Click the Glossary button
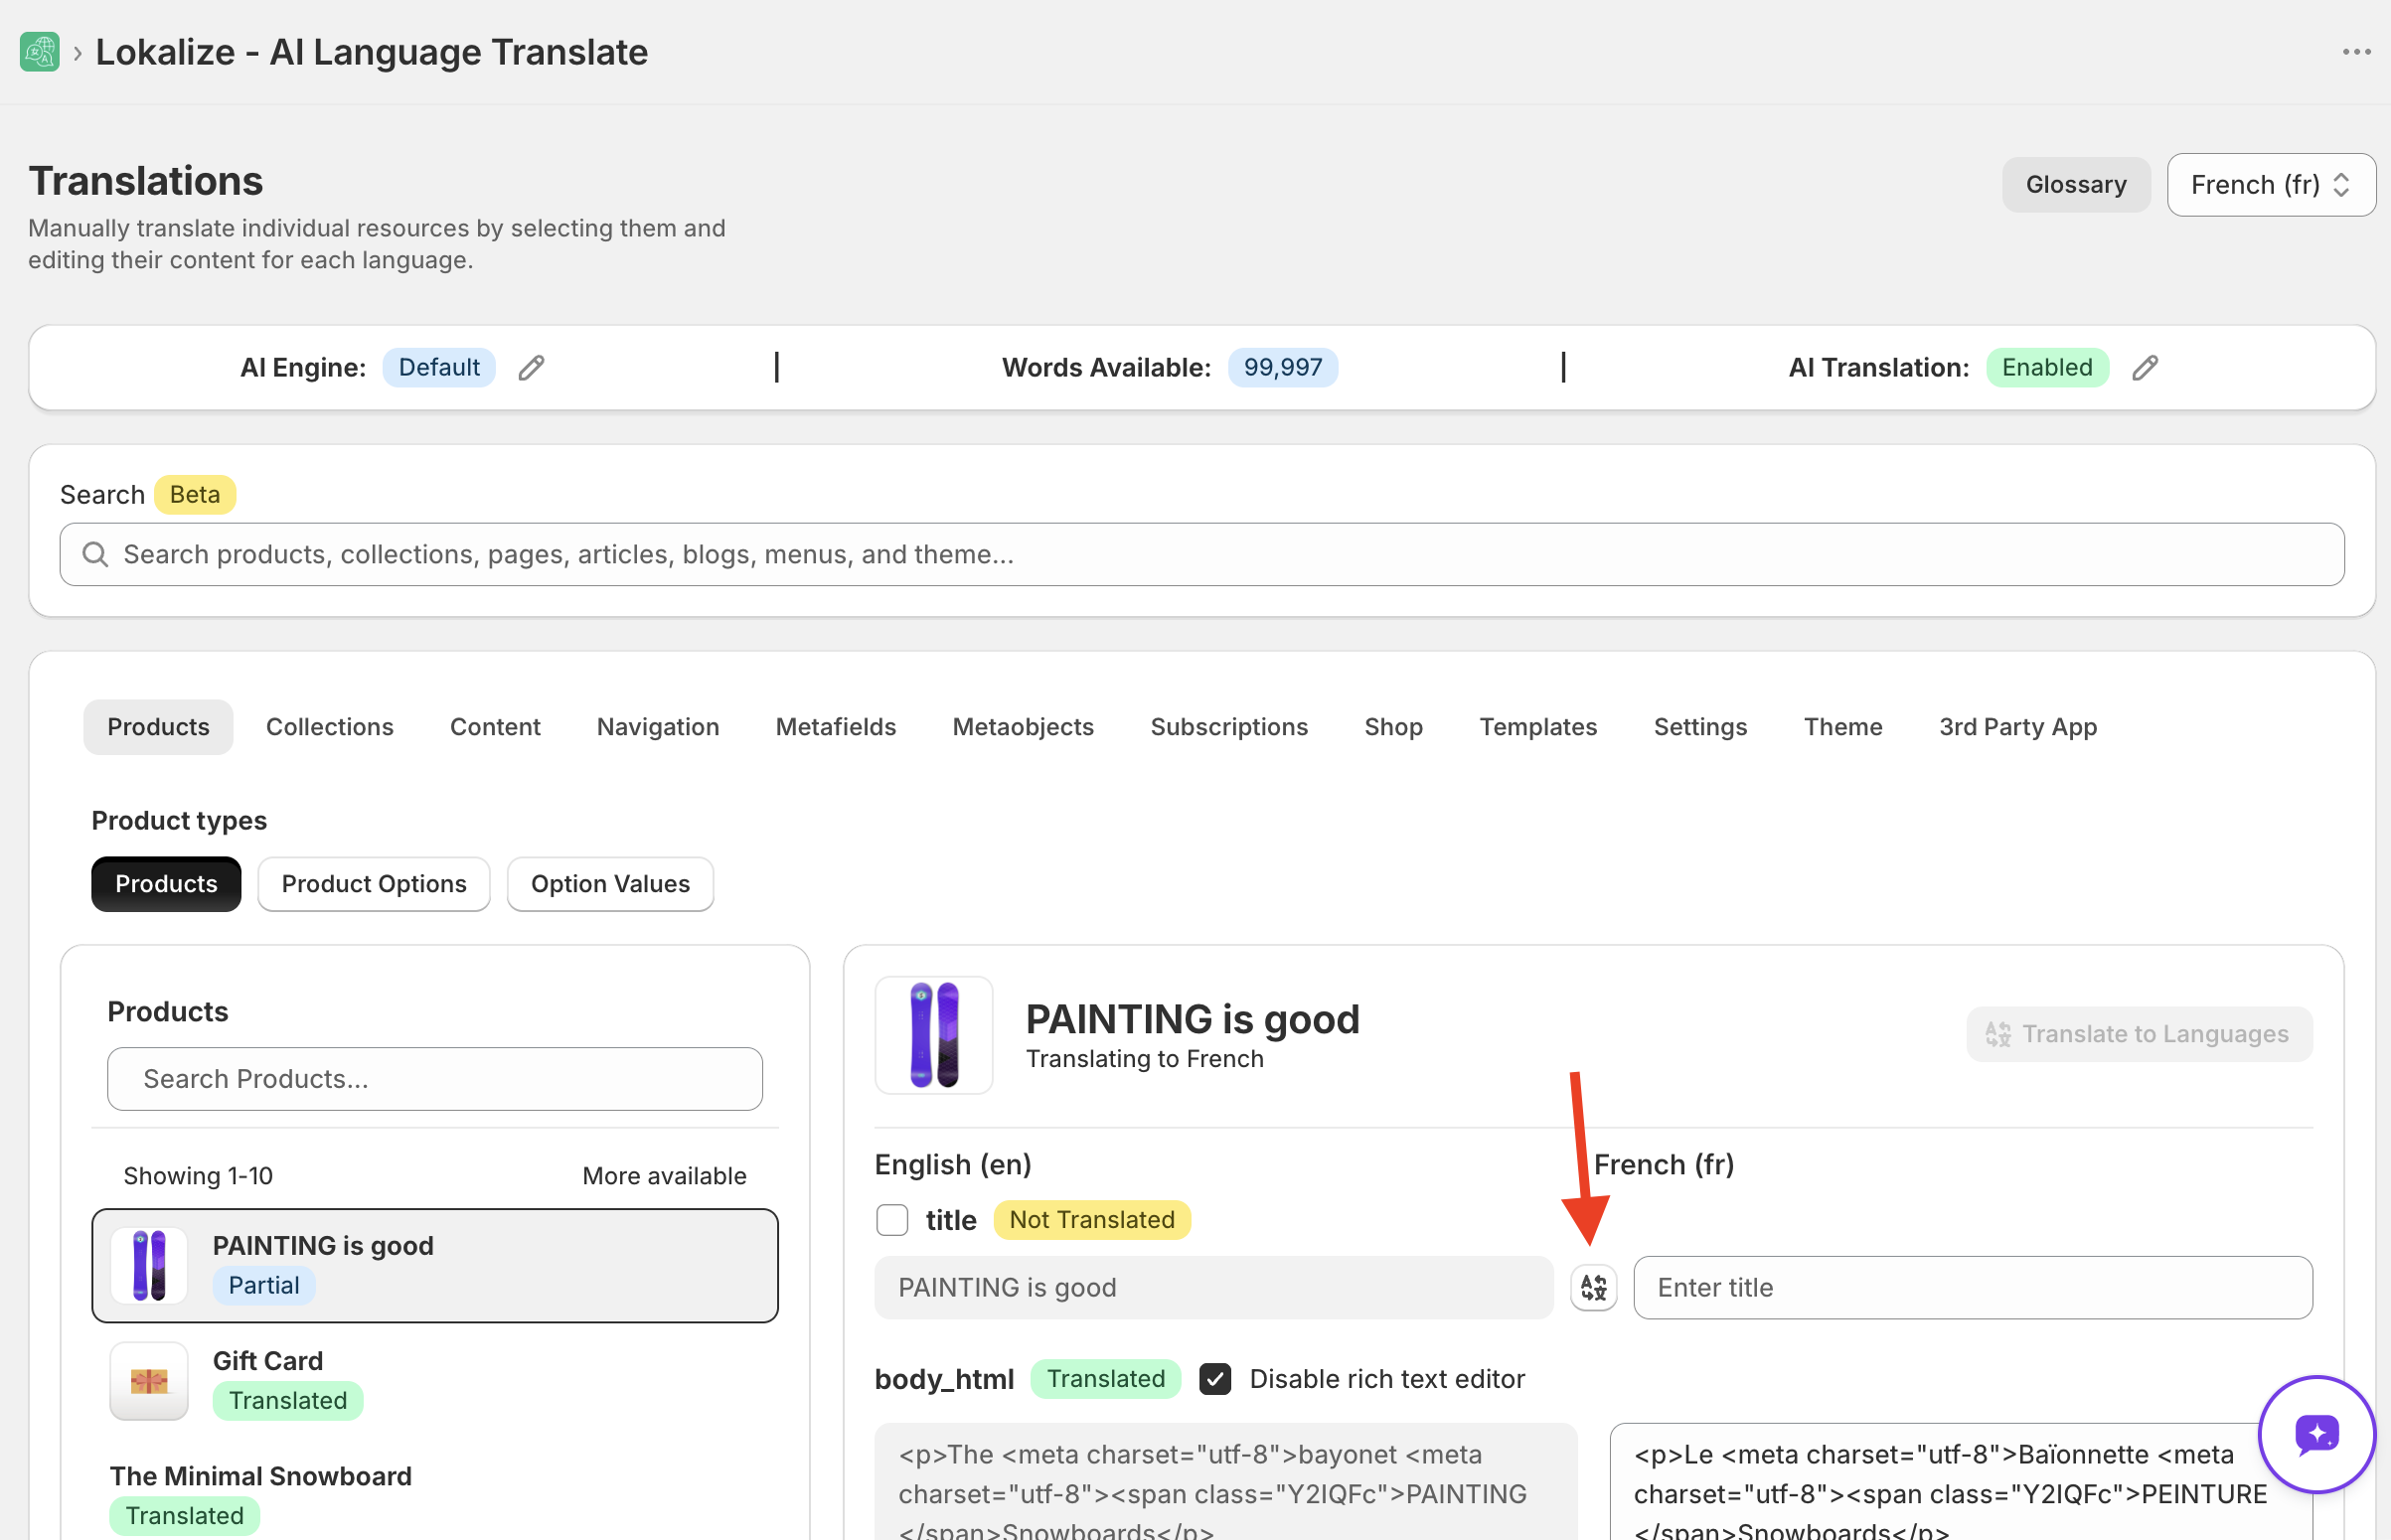 tap(2076, 185)
